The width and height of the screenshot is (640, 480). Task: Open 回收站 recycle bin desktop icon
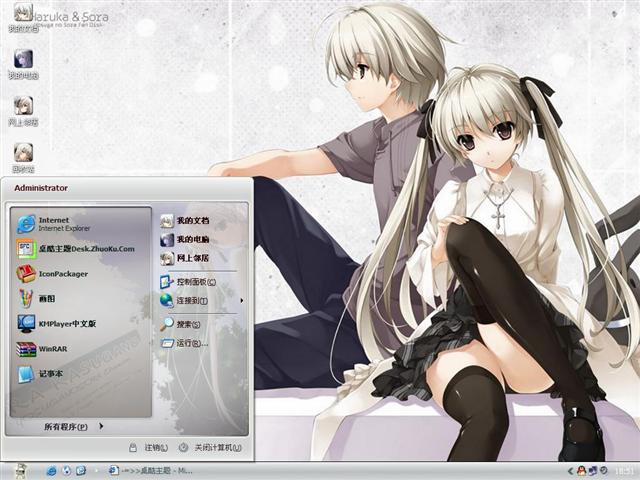click(23, 158)
